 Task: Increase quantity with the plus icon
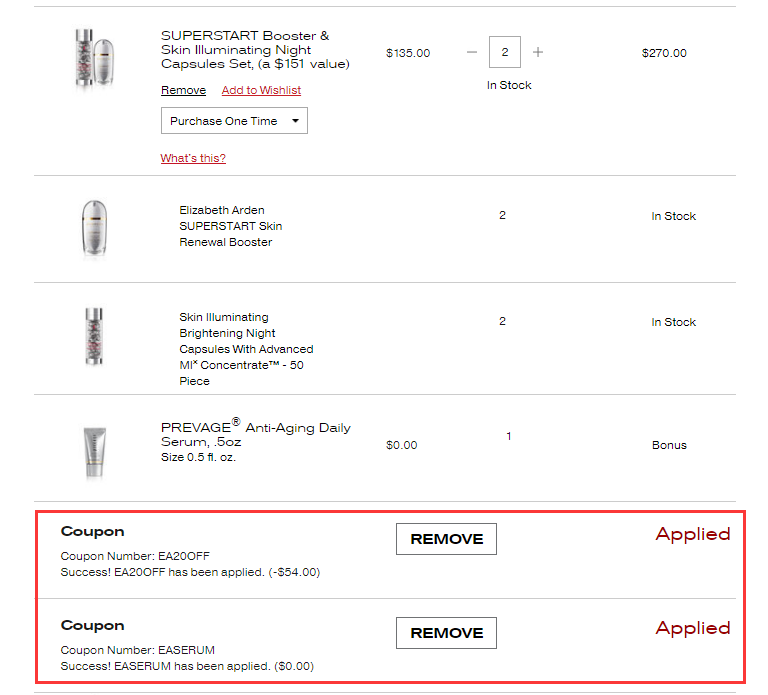pyautogui.click(x=538, y=52)
